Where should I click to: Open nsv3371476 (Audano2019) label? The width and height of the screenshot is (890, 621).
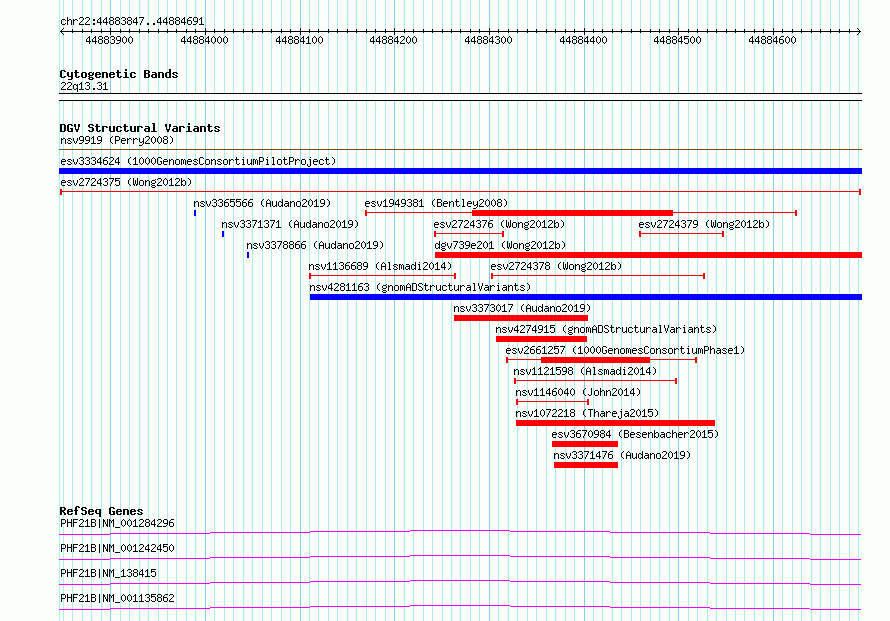[x=622, y=455]
